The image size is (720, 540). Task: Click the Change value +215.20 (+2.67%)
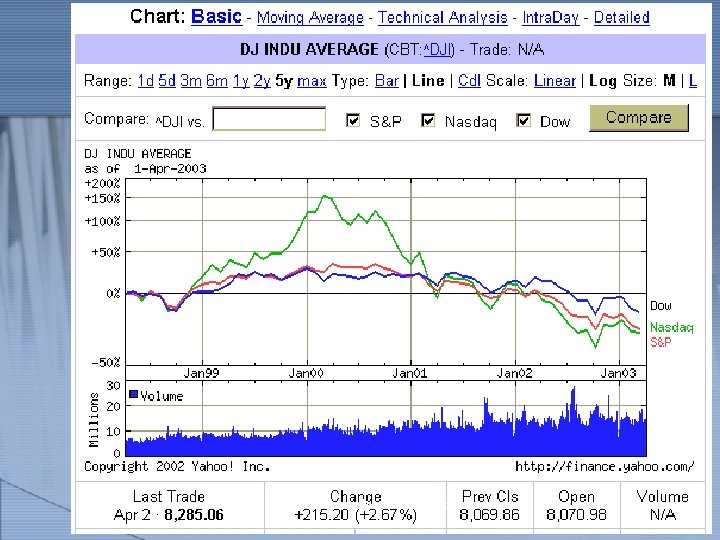click(355, 515)
